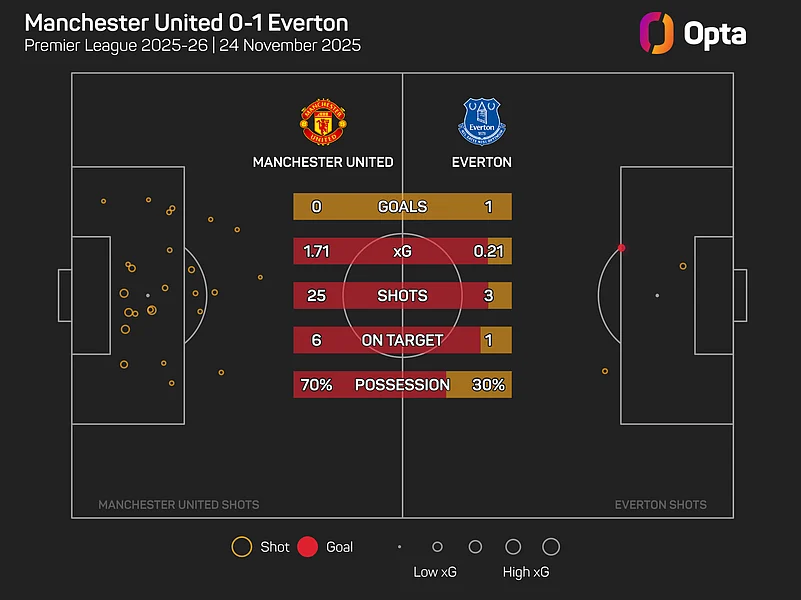Click the red Goal legend circle
Image resolution: width=801 pixels, height=600 pixels.
(x=307, y=547)
